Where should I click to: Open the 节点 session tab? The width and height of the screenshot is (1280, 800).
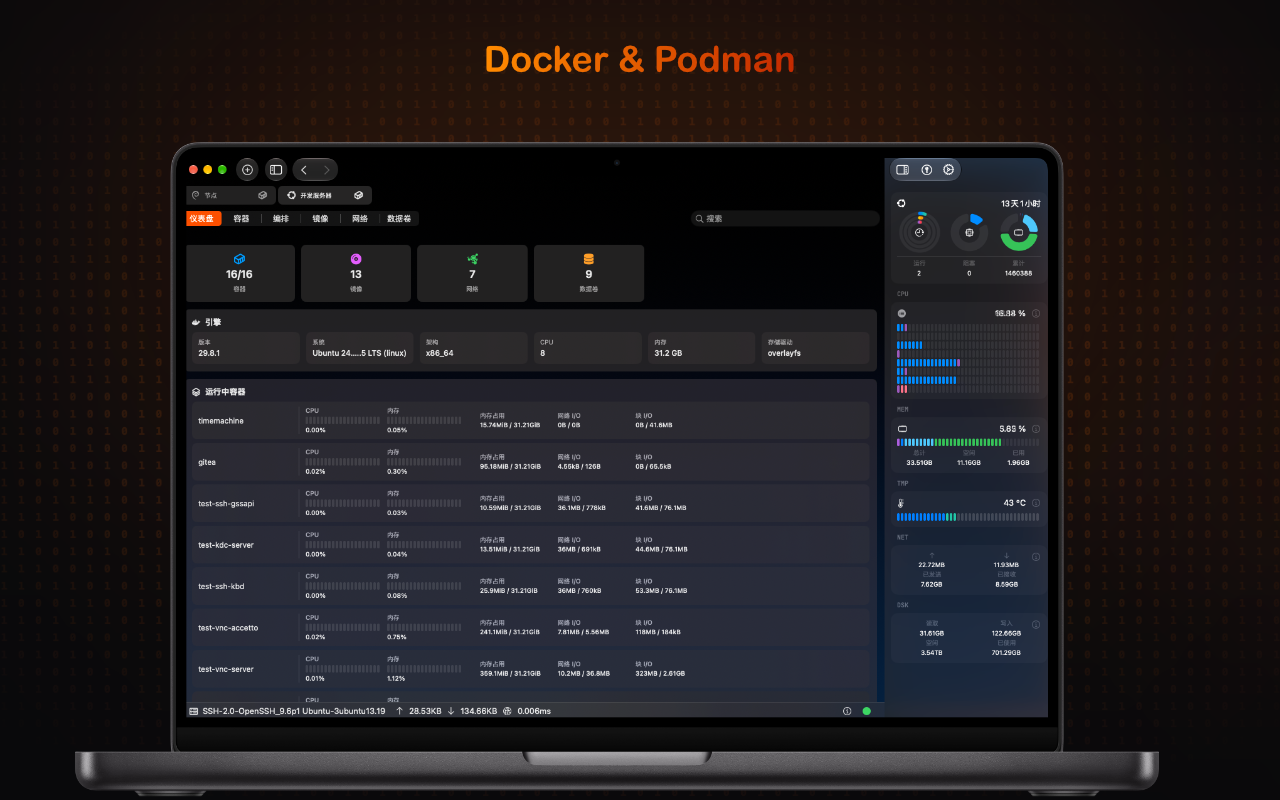pyautogui.click(x=231, y=196)
